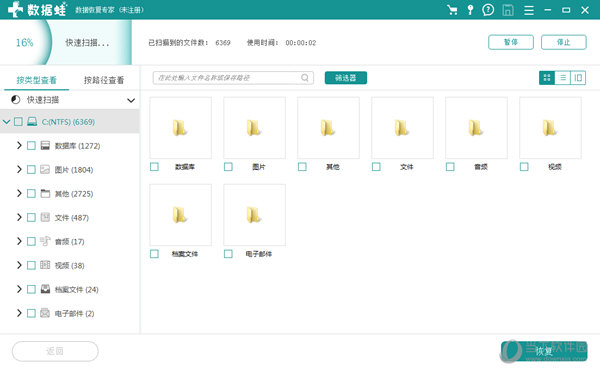The width and height of the screenshot is (600, 375).
Task: Open the 电子邮件 folder thumbnail
Action: [254, 215]
